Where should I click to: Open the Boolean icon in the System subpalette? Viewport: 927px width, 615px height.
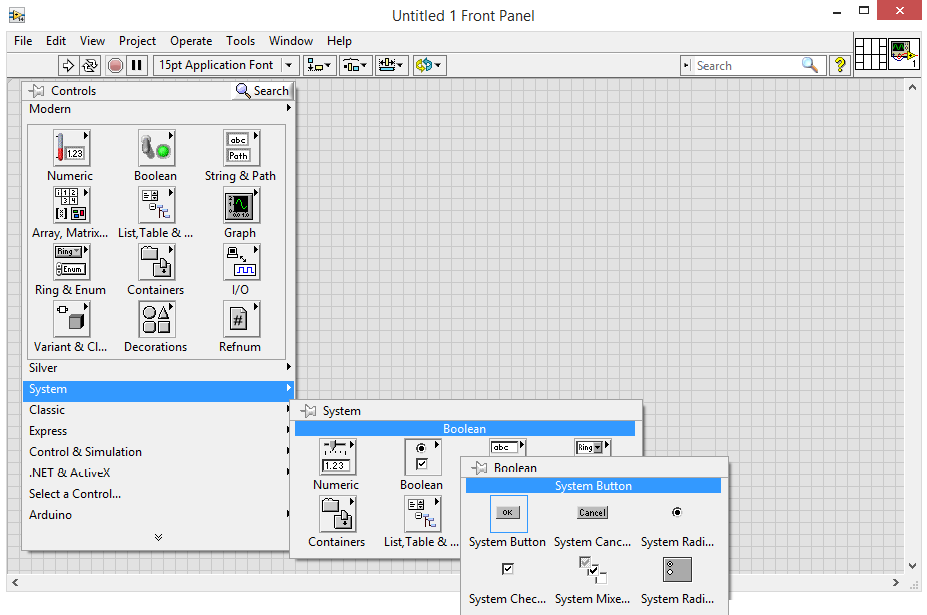pyautogui.click(x=422, y=457)
